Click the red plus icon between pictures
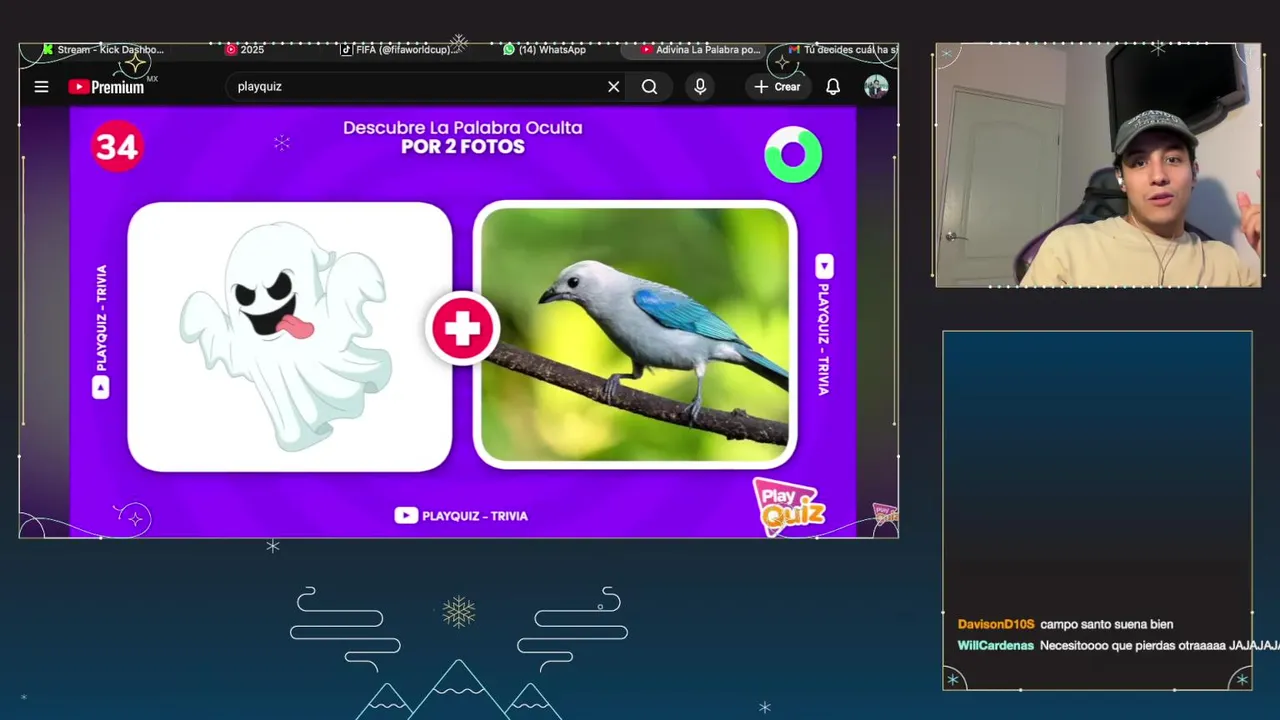Screen dimensions: 1280x720 (462, 328)
